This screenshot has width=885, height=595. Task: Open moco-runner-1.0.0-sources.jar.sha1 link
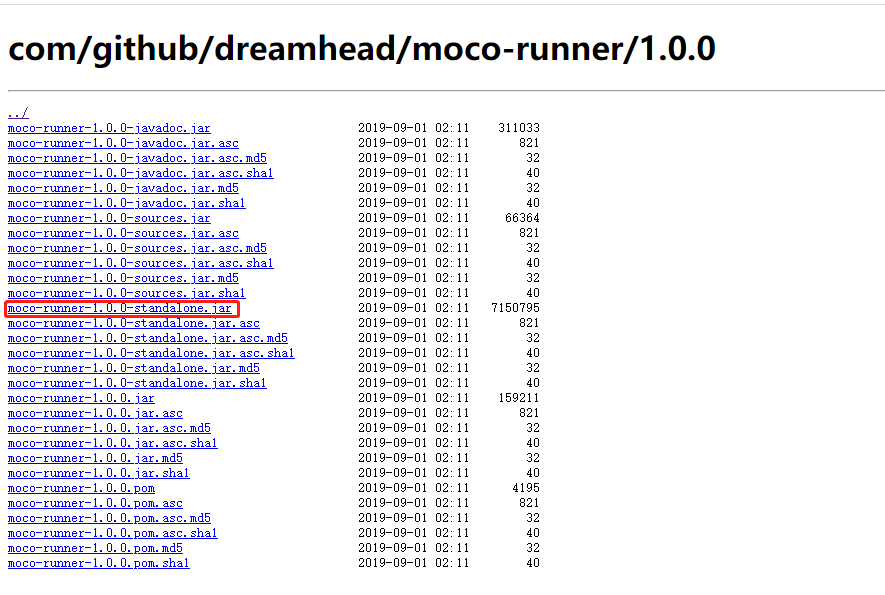(x=126, y=294)
